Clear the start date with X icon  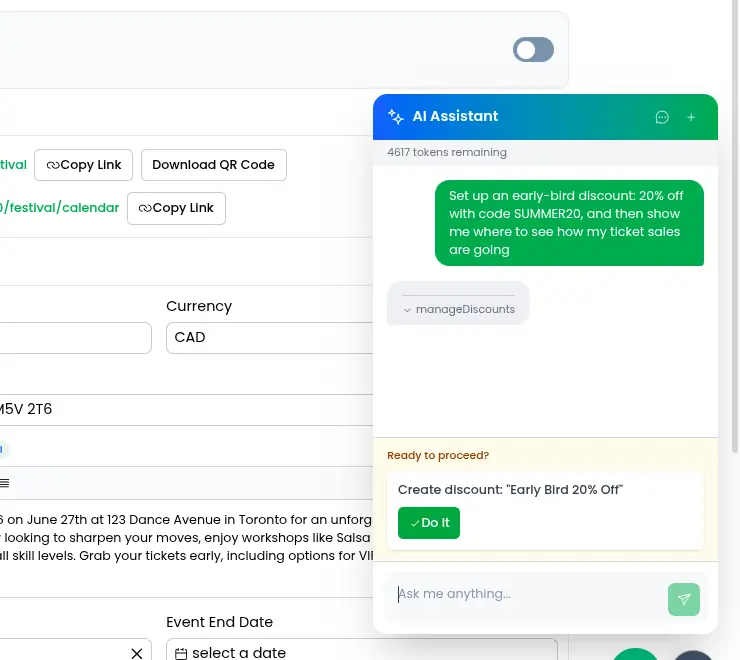pos(137,653)
